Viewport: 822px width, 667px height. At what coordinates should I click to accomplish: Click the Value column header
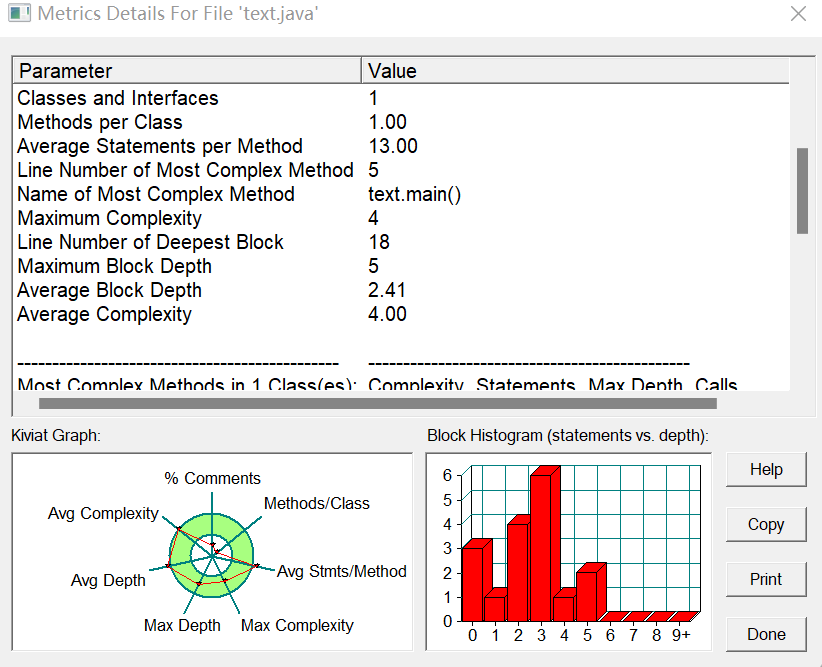tap(575, 71)
